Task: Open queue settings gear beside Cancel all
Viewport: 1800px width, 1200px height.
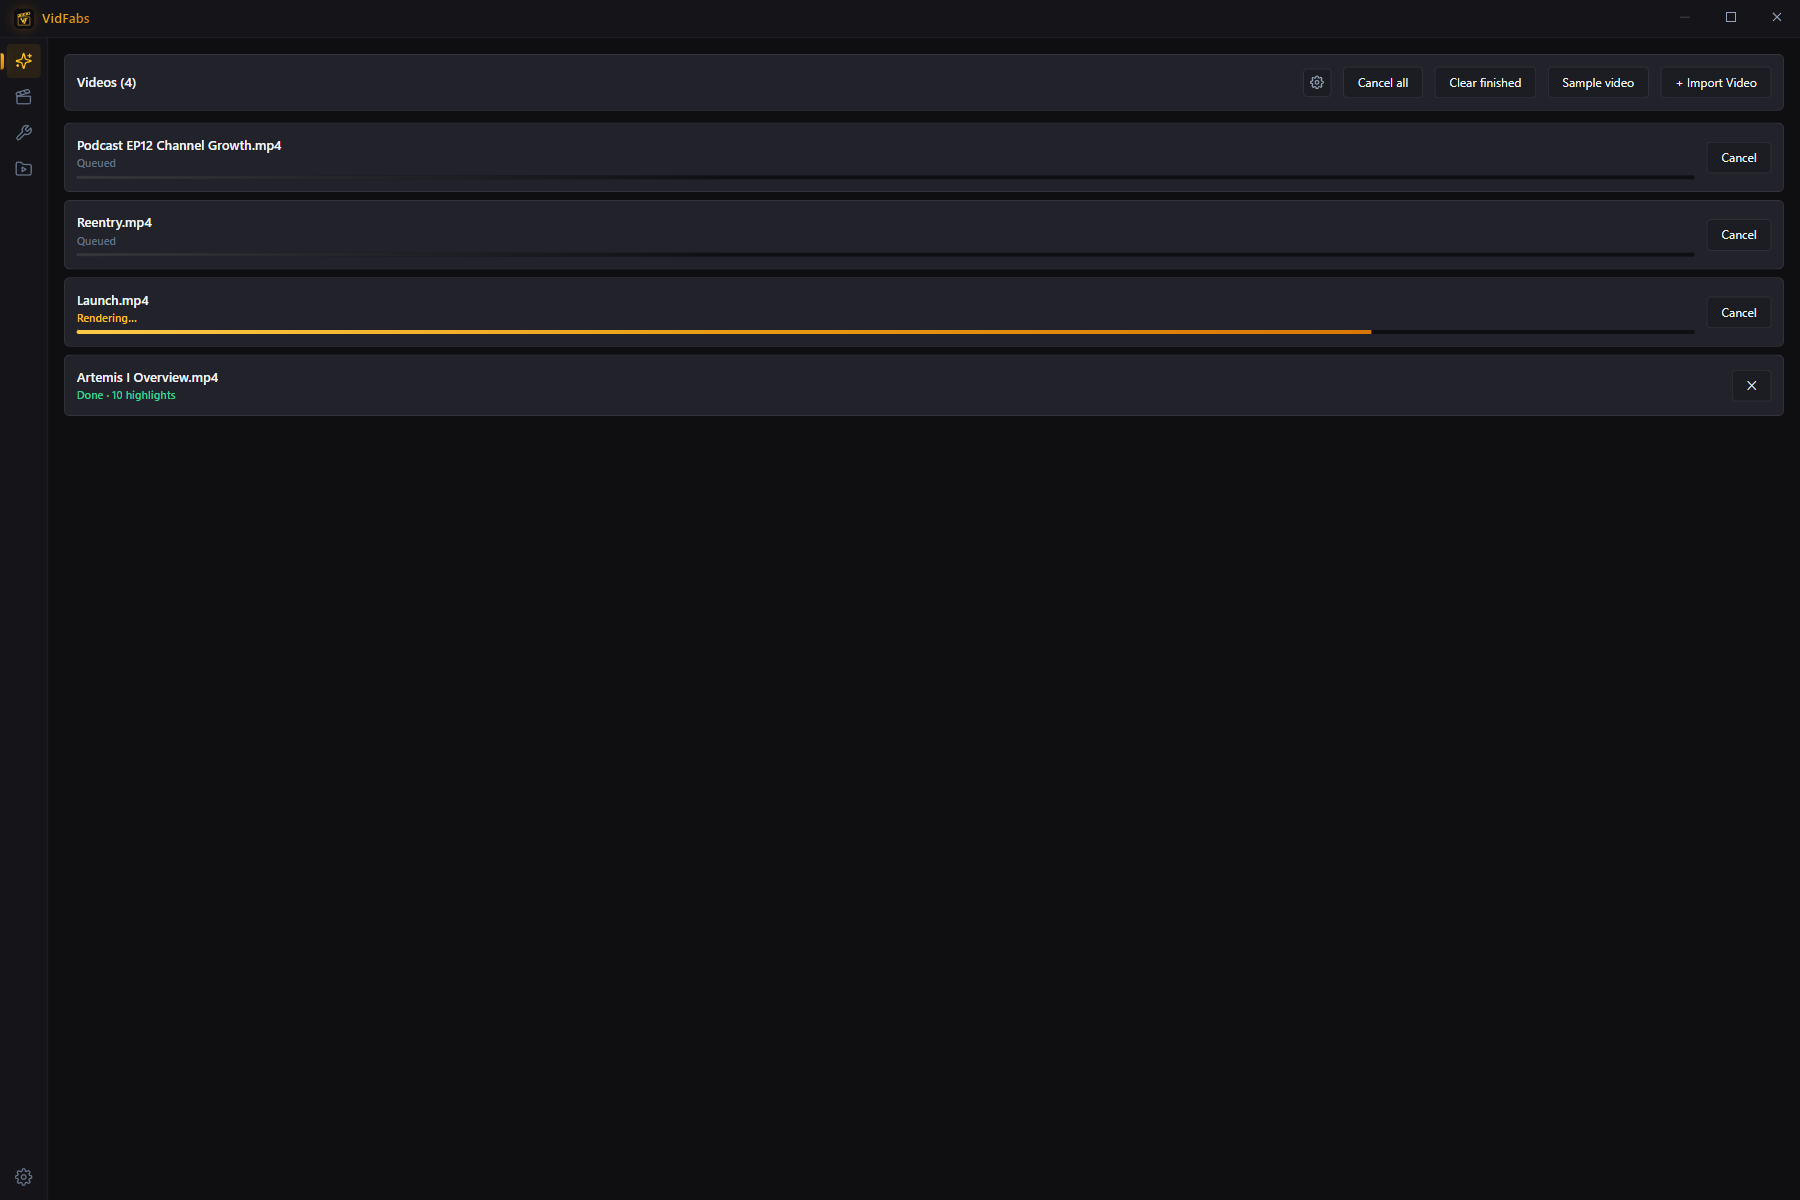Action: pyautogui.click(x=1317, y=83)
